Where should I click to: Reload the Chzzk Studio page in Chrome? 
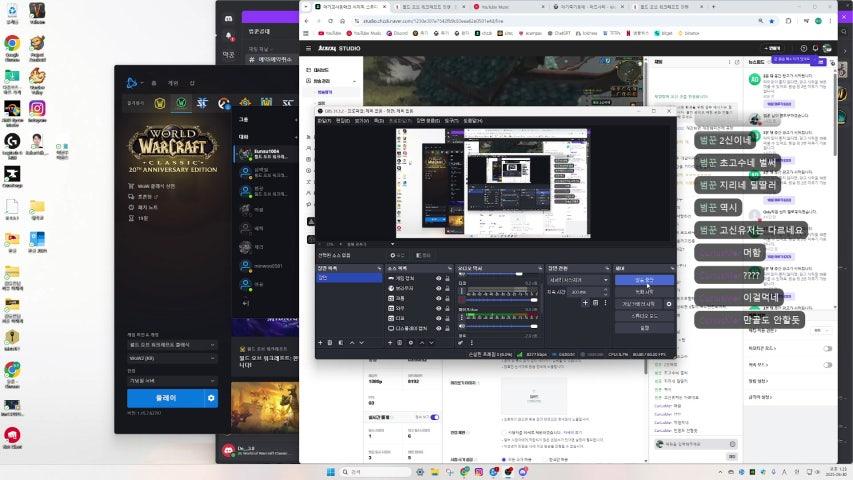coord(330,21)
